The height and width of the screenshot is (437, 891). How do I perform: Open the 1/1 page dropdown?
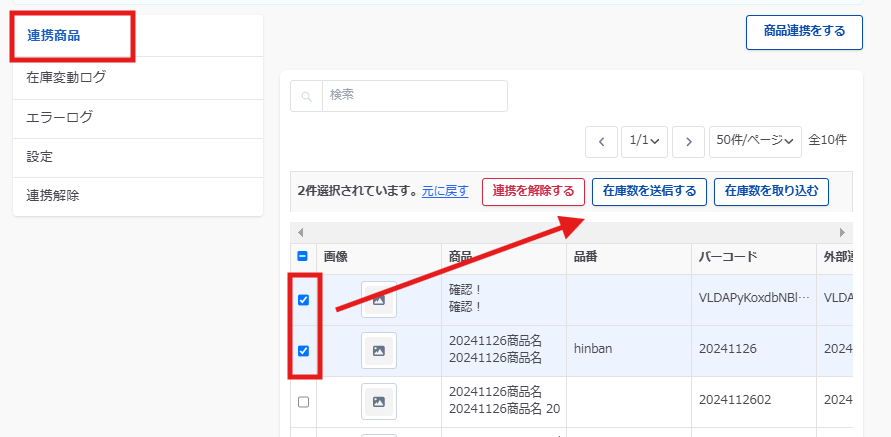(644, 141)
